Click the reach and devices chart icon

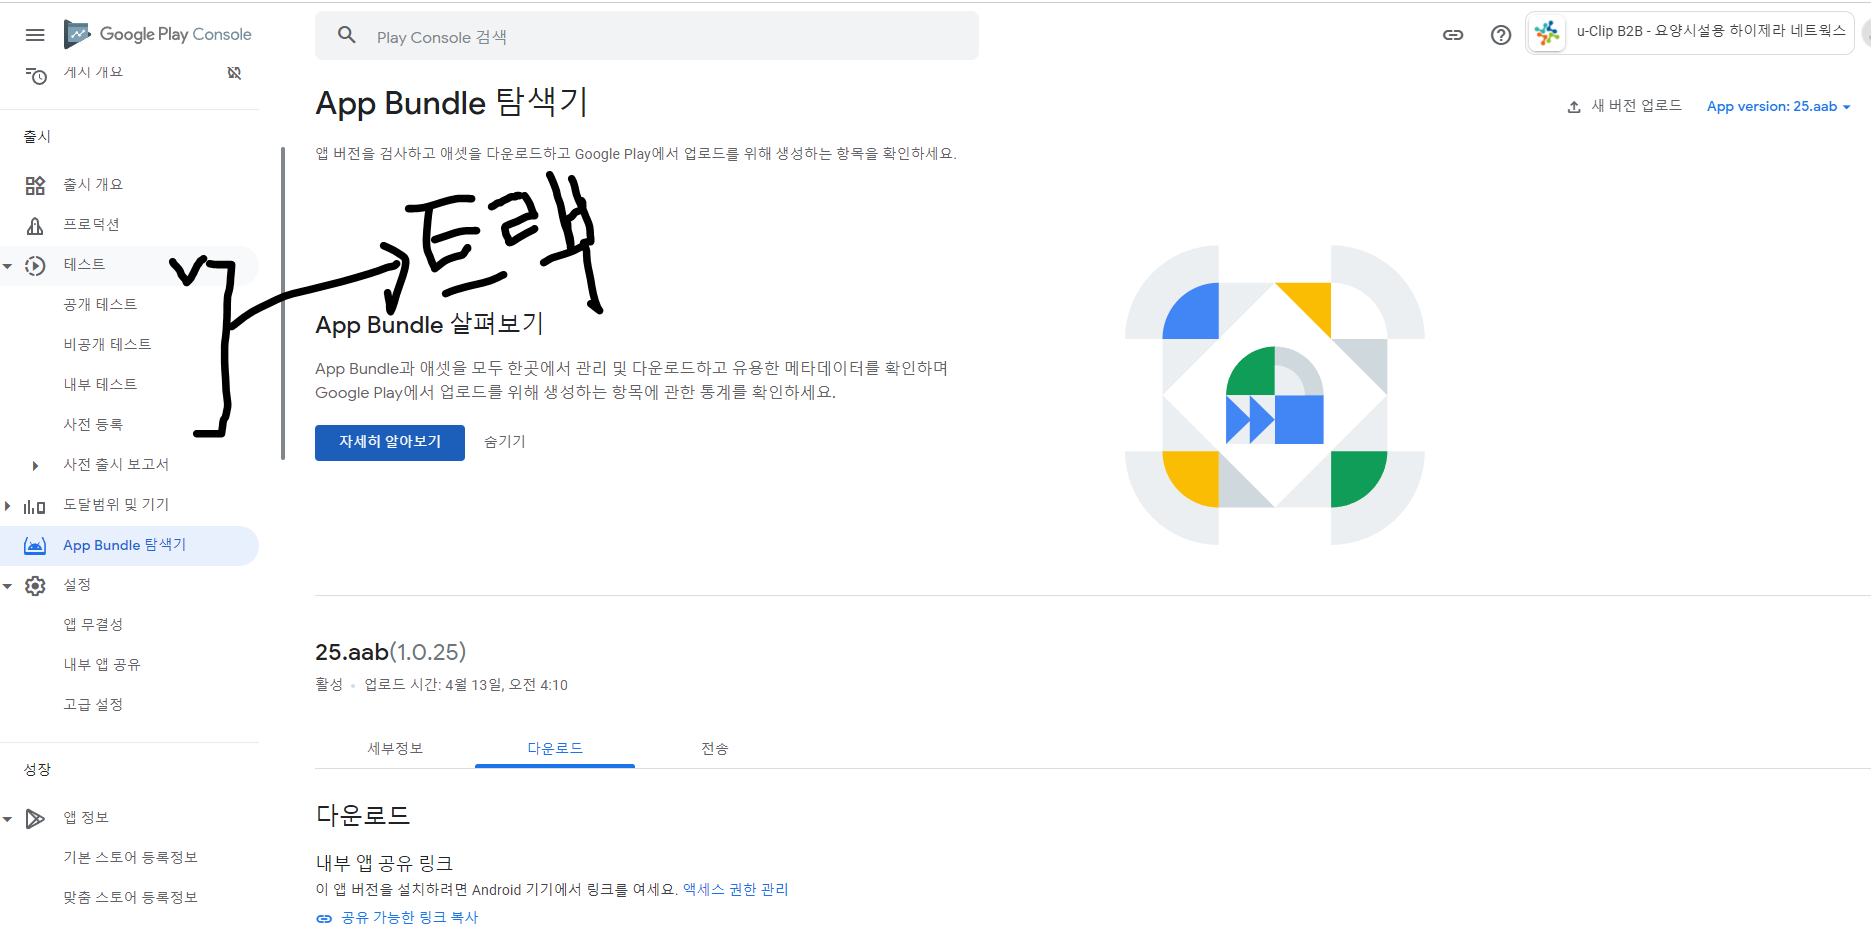[x=35, y=506]
